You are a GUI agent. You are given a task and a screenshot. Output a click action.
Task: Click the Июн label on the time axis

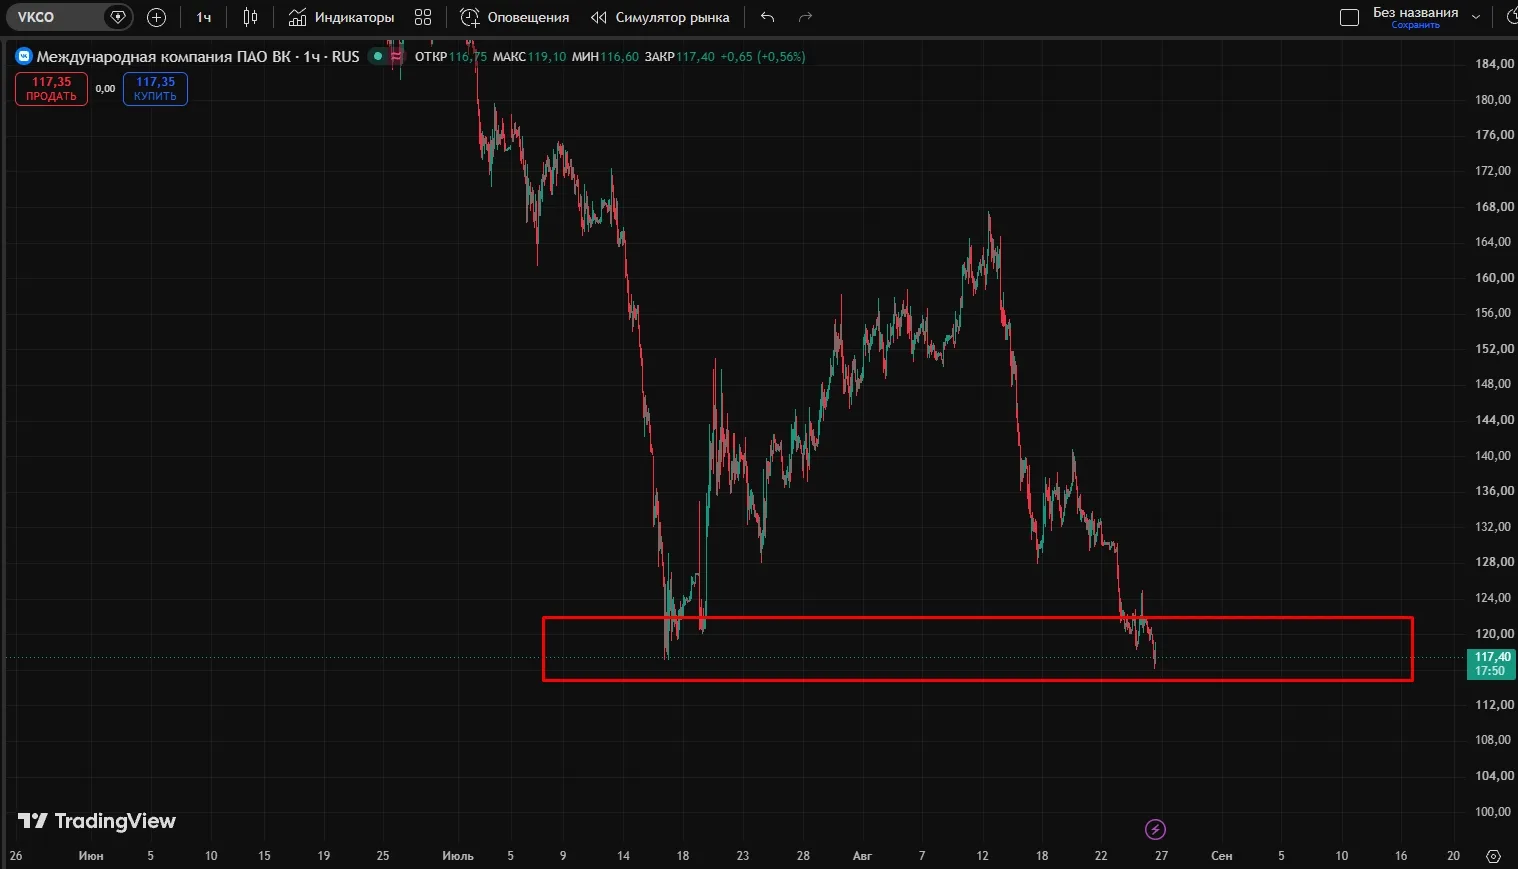[x=91, y=856]
